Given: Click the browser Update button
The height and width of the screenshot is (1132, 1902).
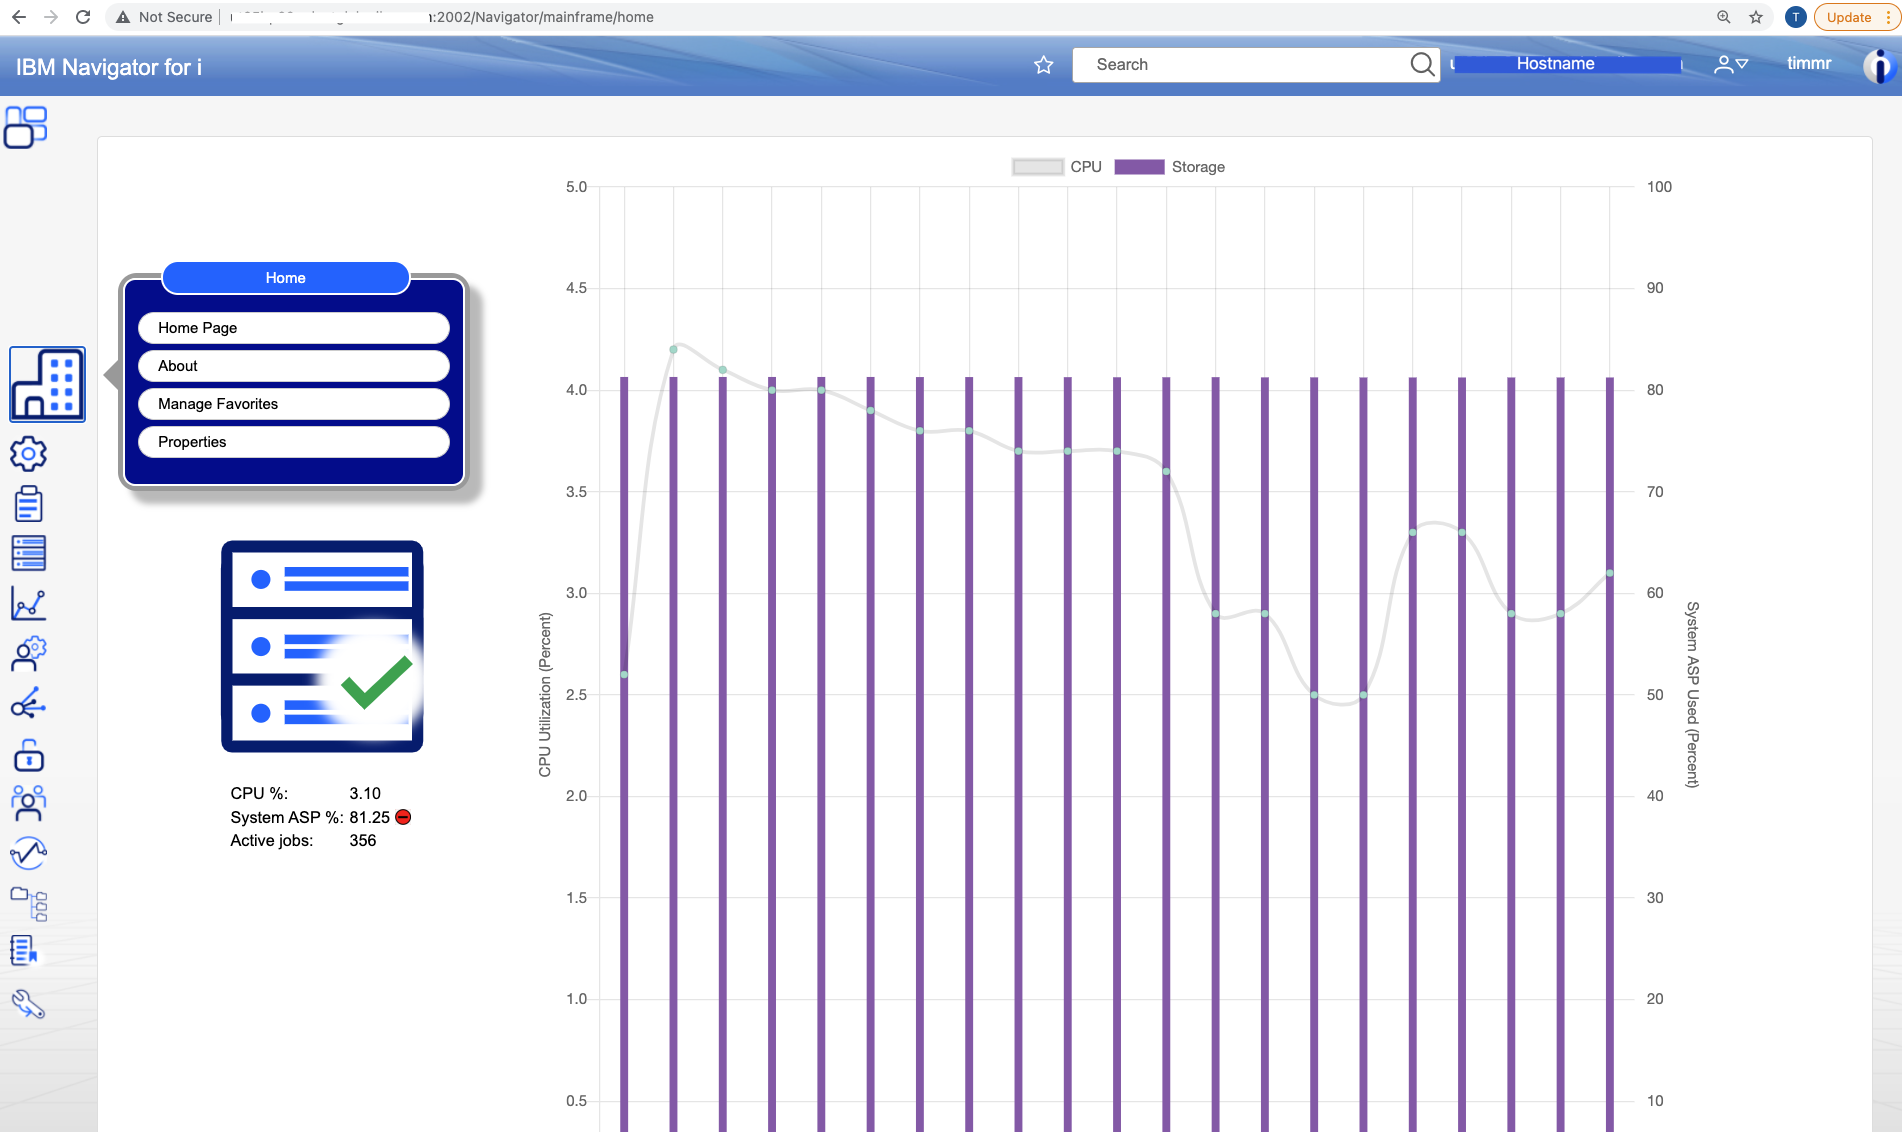Looking at the screenshot, I should coord(1855,17).
